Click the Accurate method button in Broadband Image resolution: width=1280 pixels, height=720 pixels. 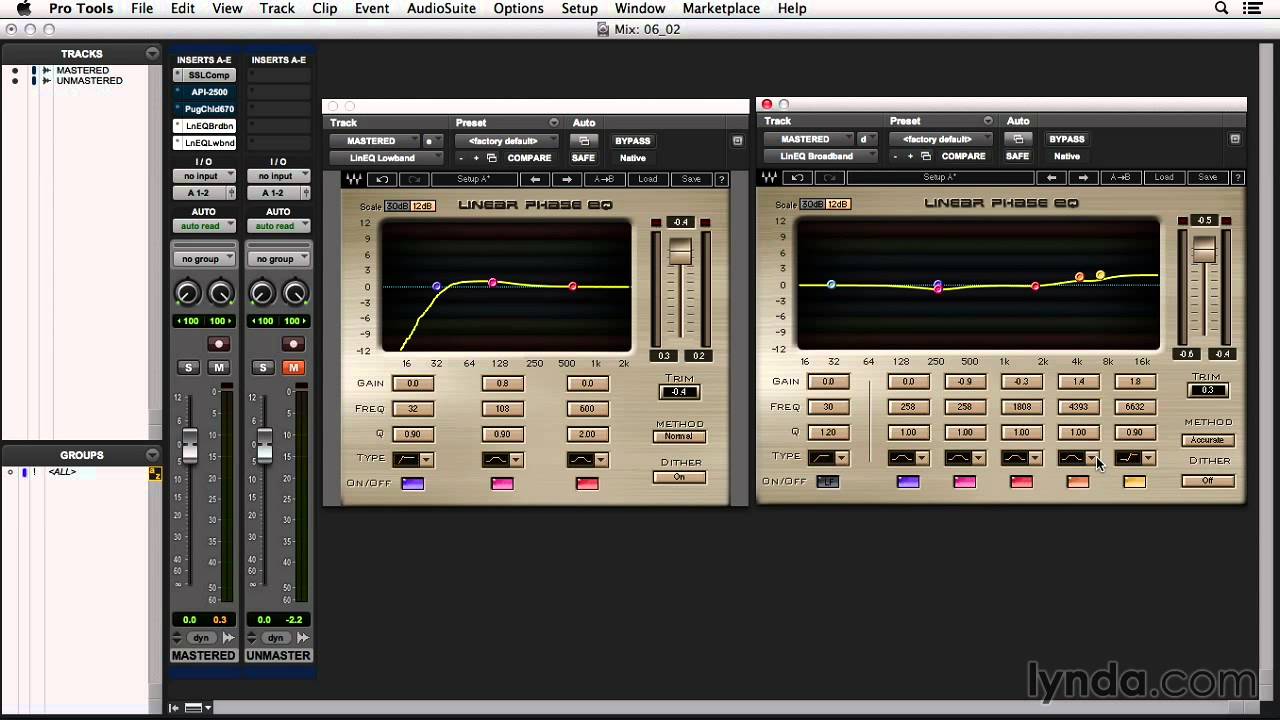click(1207, 440)
